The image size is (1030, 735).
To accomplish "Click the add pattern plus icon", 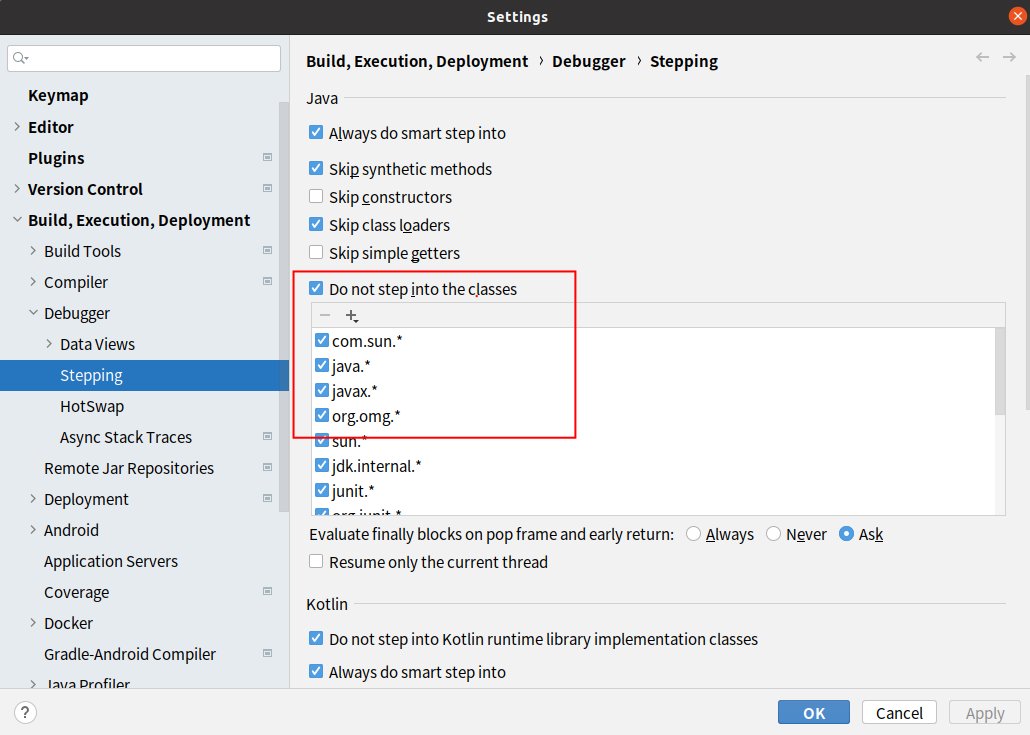I will [x=351, y=316].
